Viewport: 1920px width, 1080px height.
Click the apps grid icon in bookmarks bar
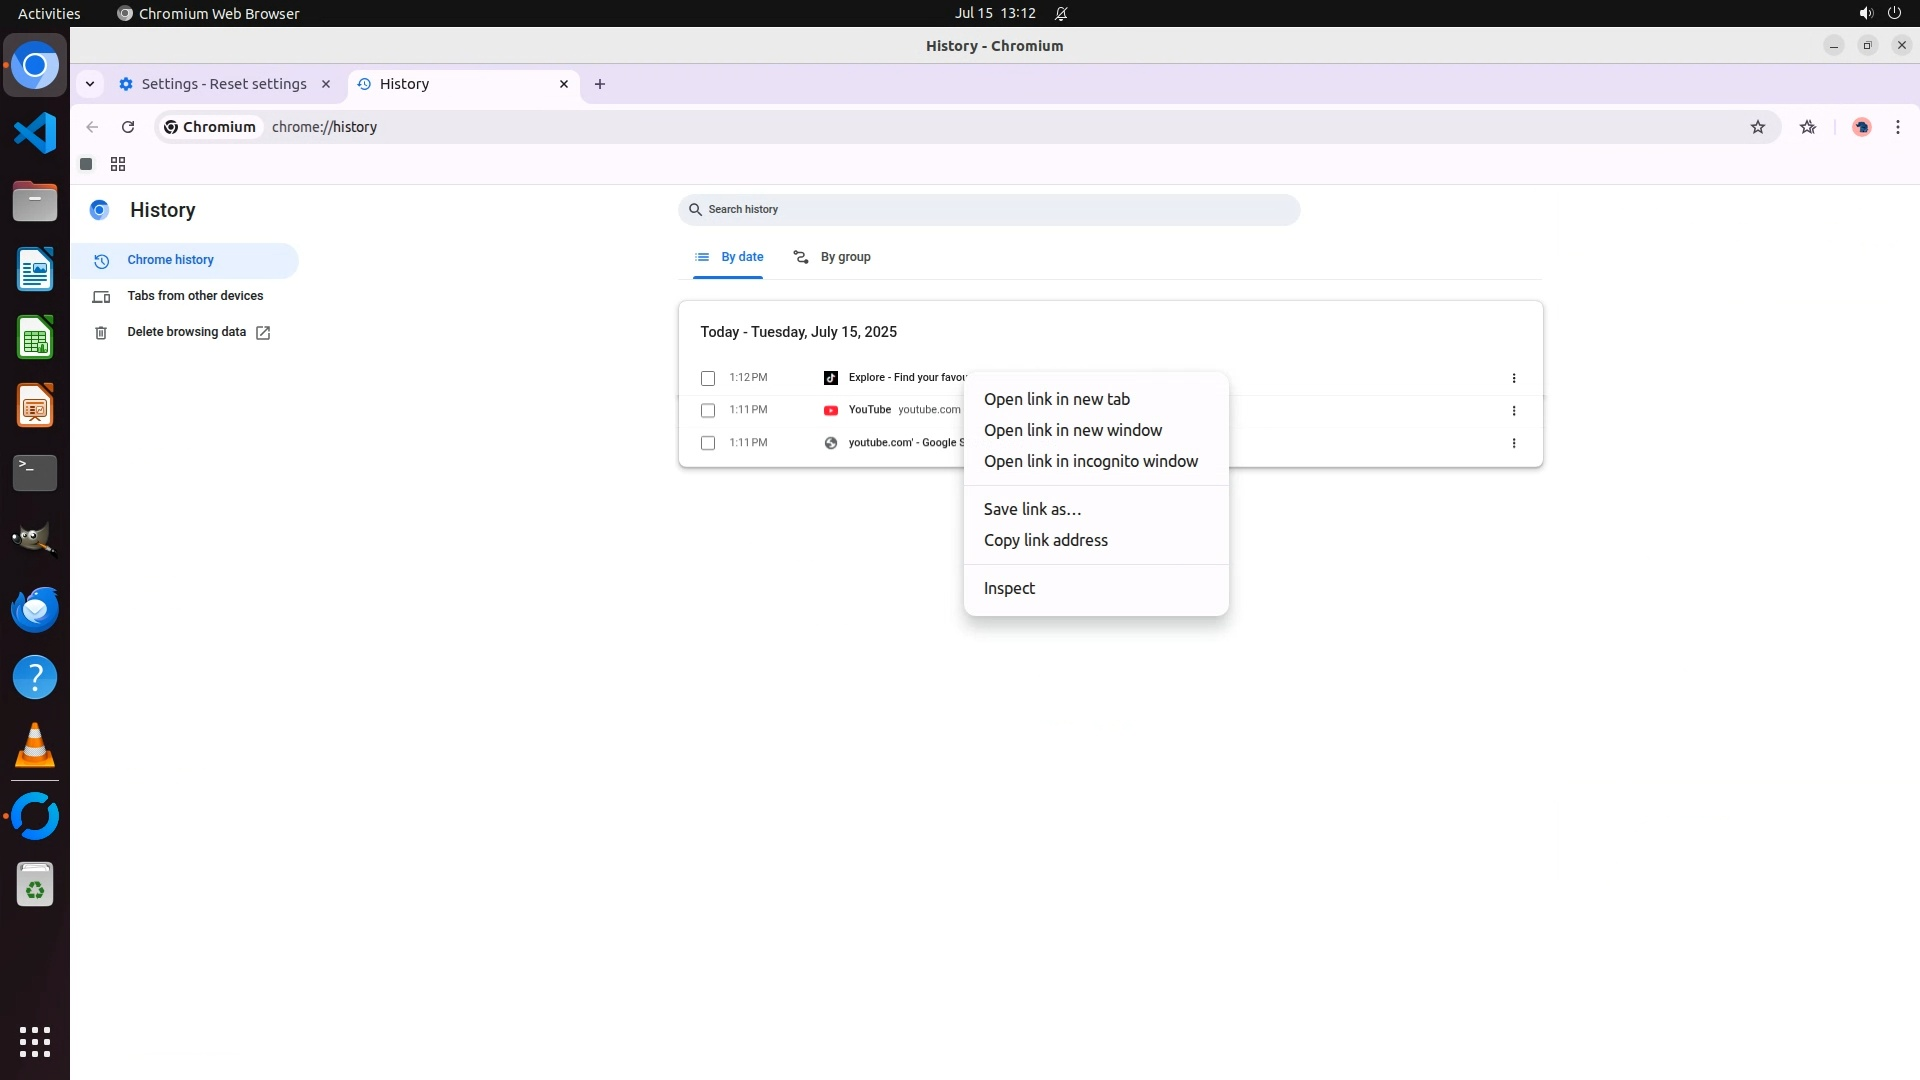tap(118, 164)
